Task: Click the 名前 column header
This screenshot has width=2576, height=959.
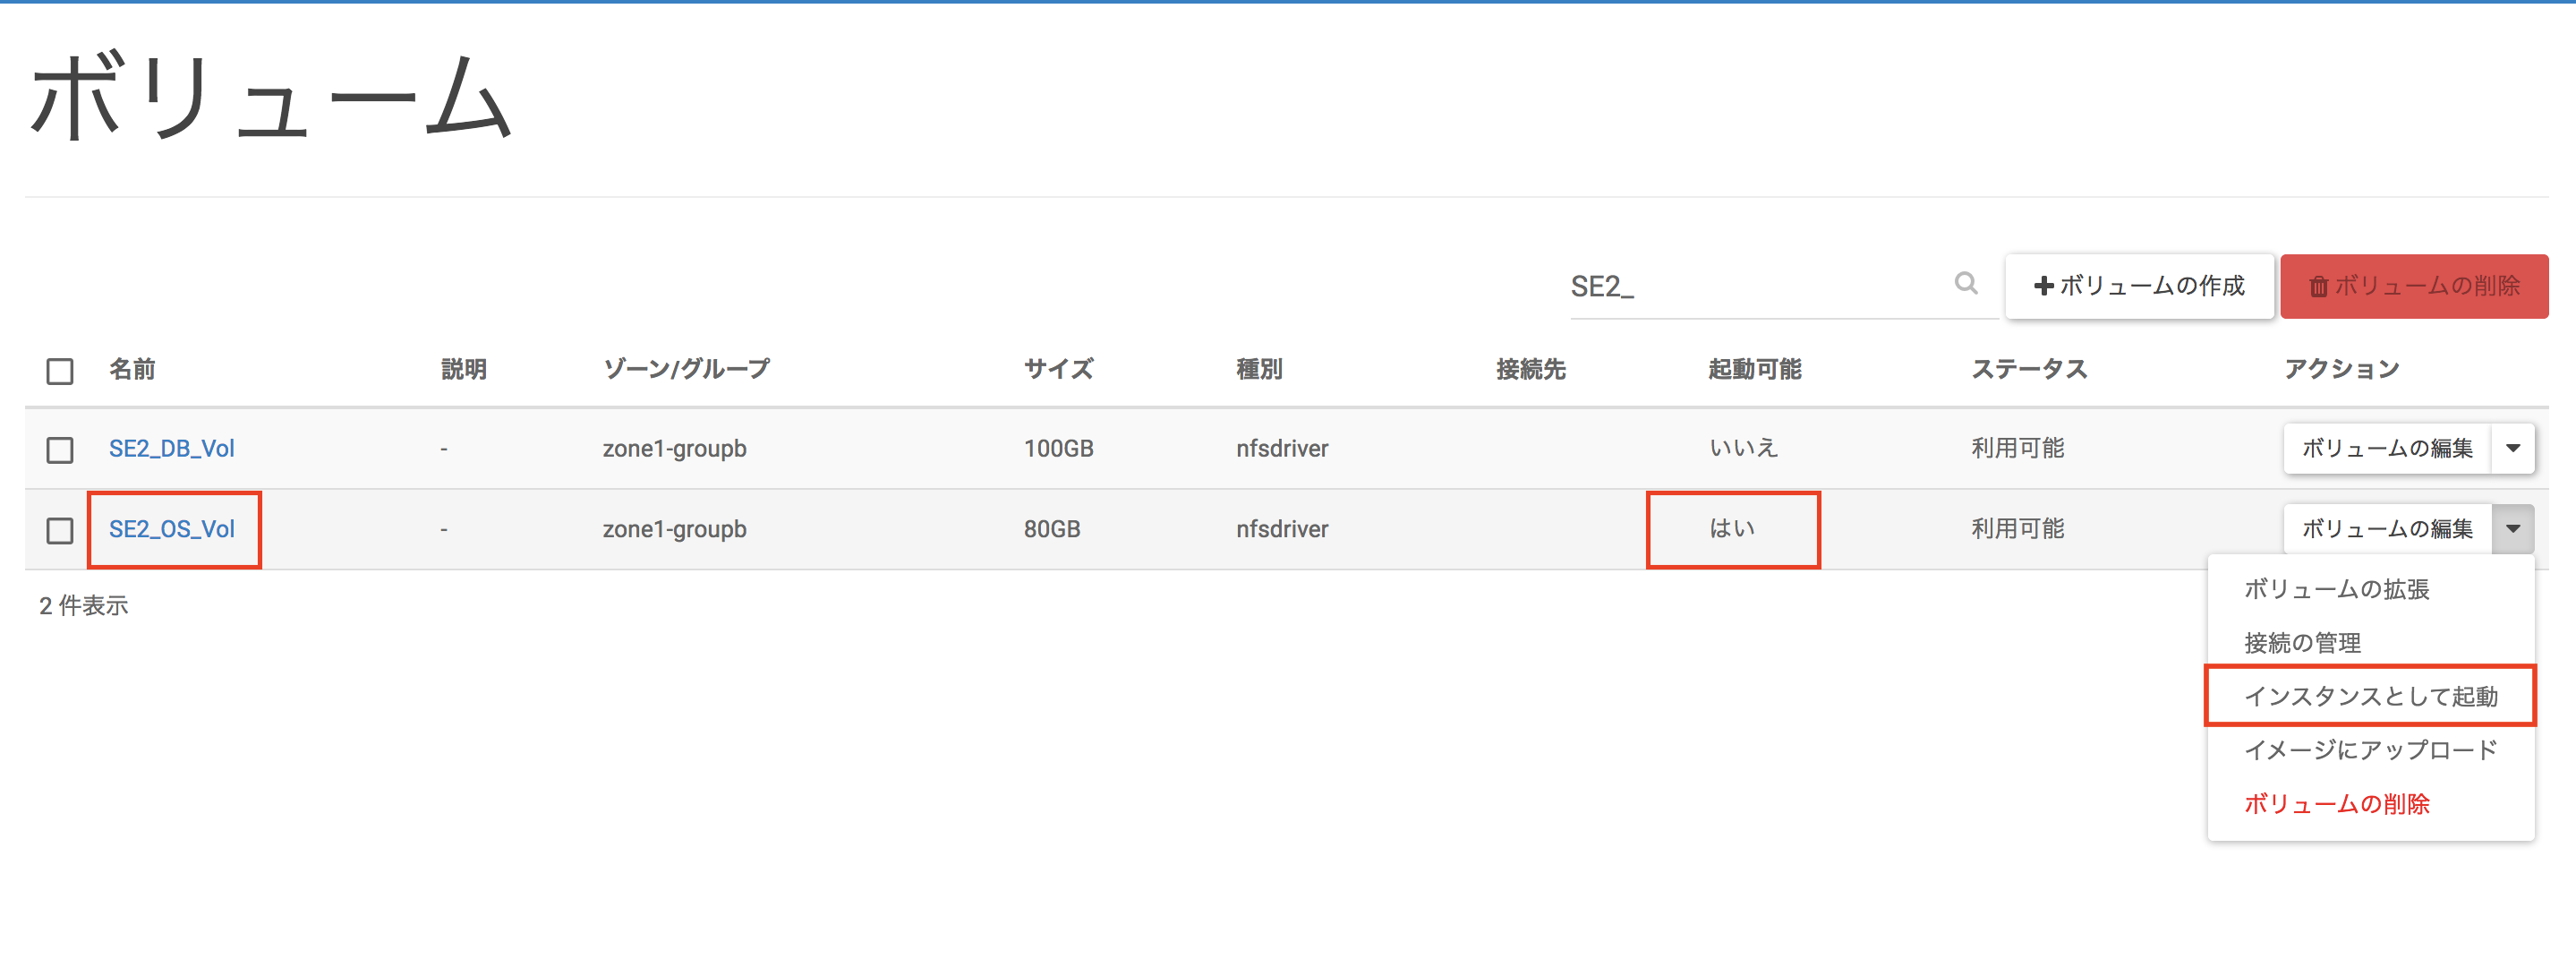Action: coord(132,369)
